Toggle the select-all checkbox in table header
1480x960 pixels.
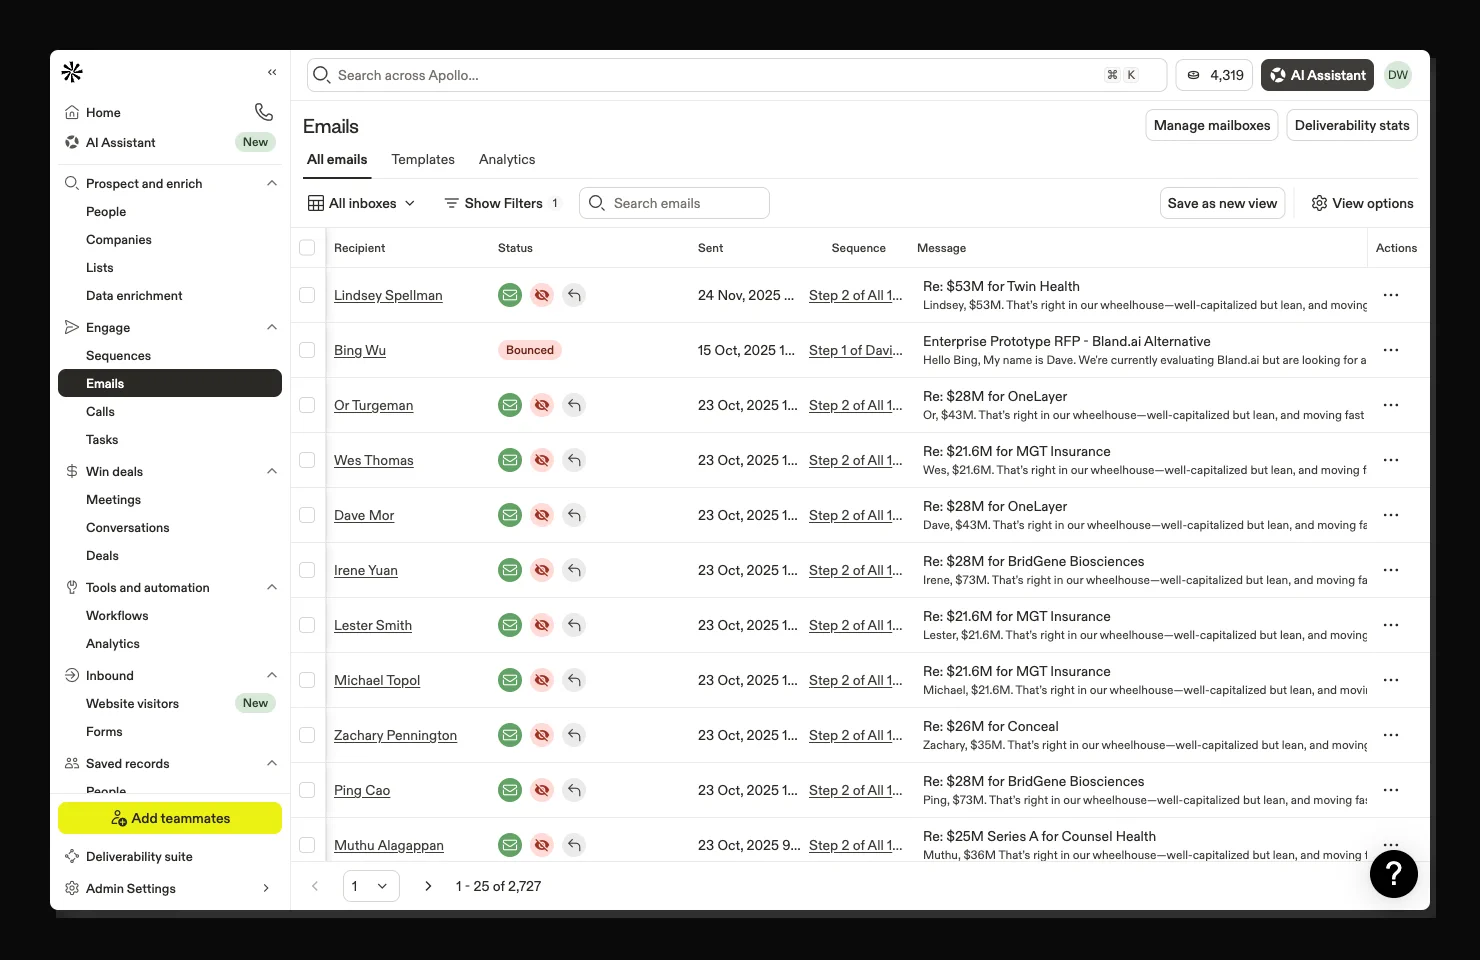(307, 248)
